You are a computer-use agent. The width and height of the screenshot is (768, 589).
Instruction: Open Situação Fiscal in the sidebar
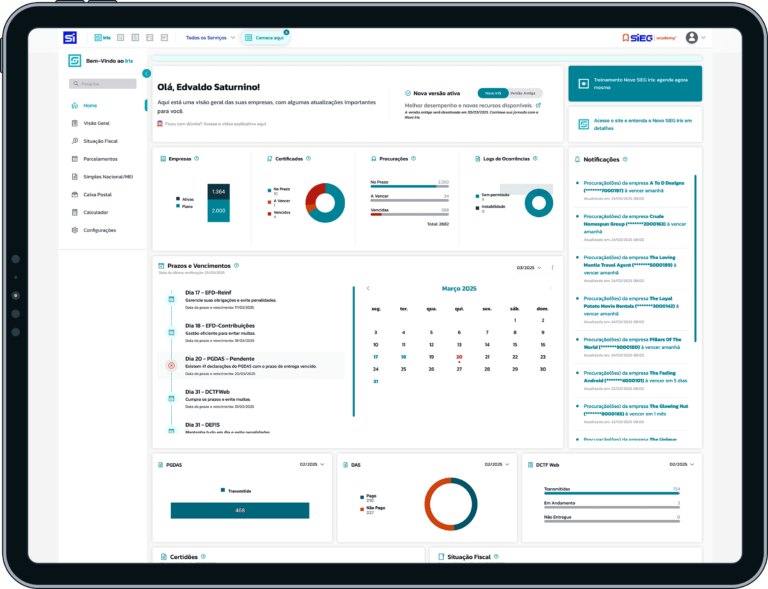point(102,141)
